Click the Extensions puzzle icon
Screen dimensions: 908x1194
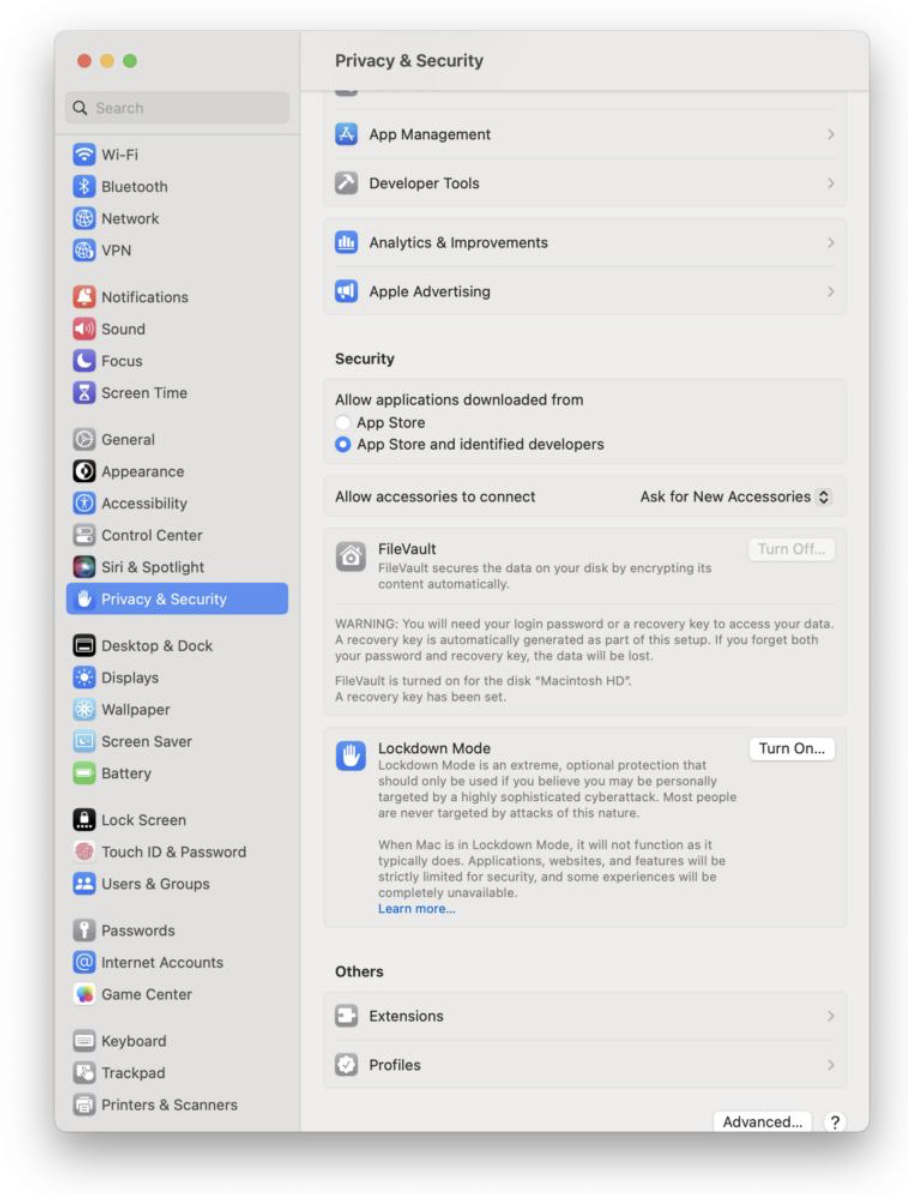[x=347, y=1017]
